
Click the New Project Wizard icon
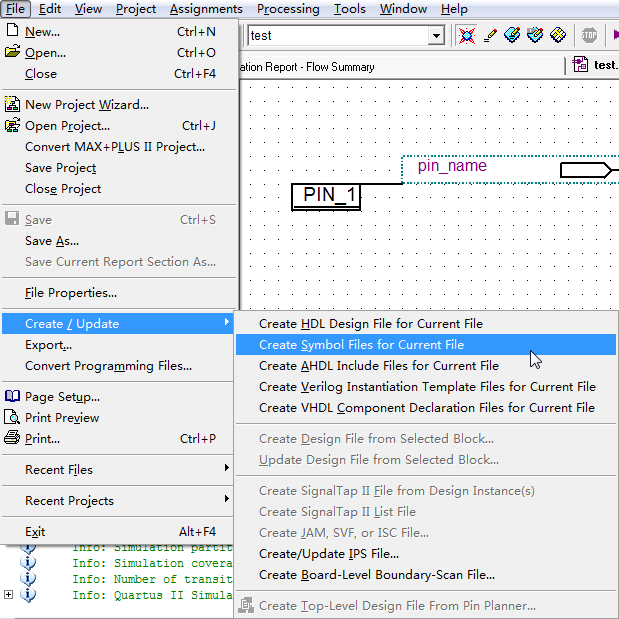pos(12,105)
